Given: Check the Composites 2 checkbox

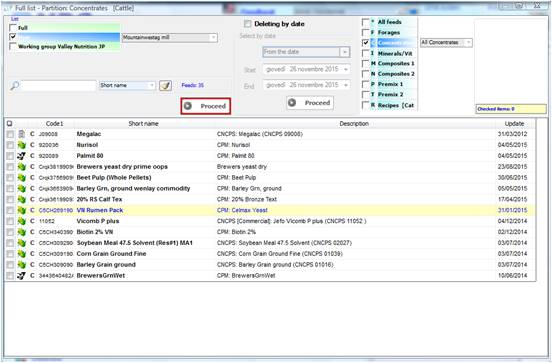Looking at the screenshot, I should pos(366,74).
